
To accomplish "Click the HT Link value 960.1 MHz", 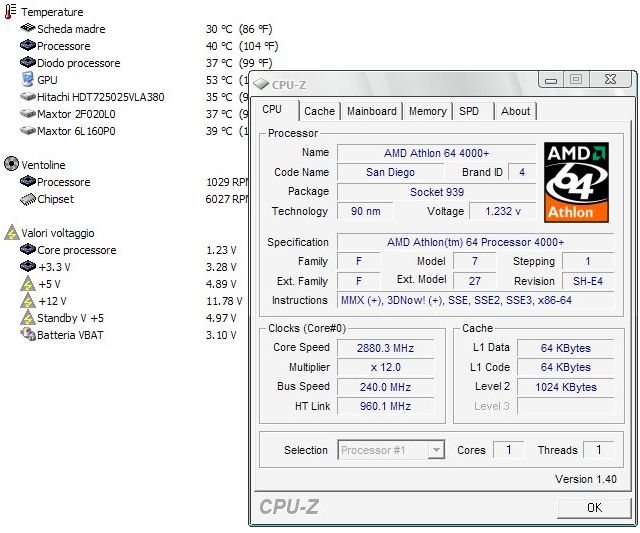I will click(385, 406).
